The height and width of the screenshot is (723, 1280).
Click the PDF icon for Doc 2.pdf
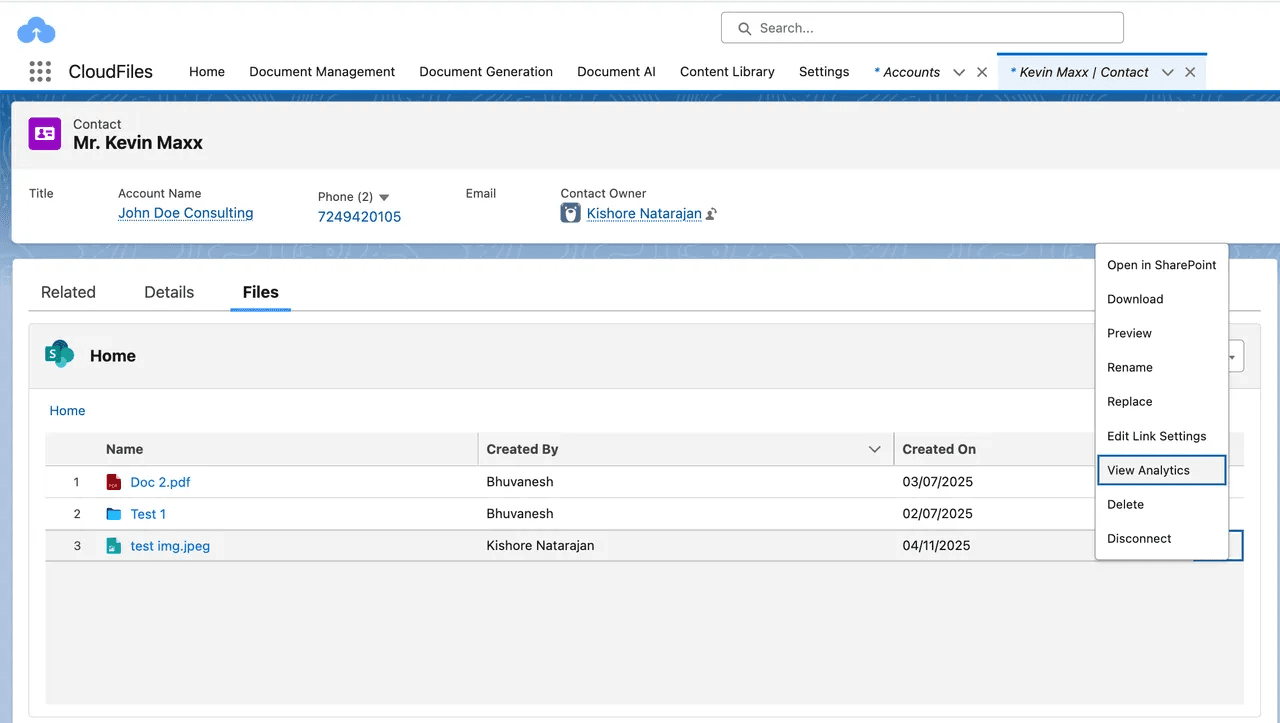pos(113,482)
